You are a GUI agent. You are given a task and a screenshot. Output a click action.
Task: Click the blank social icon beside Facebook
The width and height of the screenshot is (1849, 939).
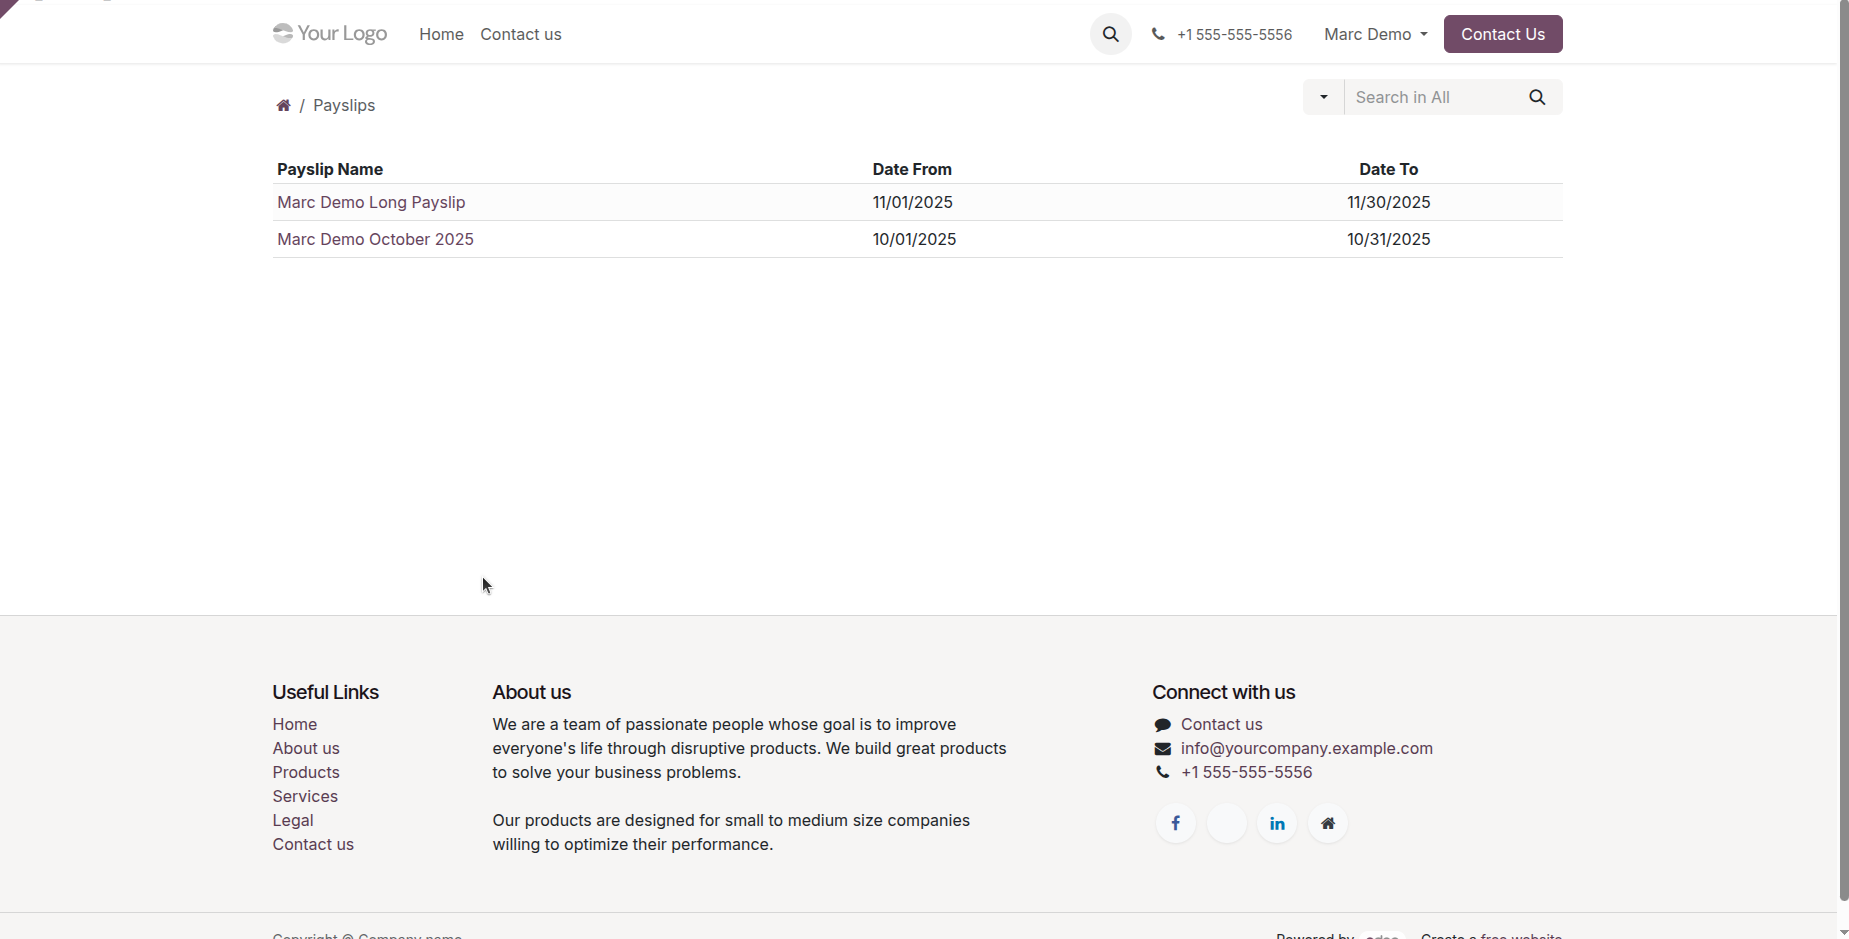[1226, 824]
